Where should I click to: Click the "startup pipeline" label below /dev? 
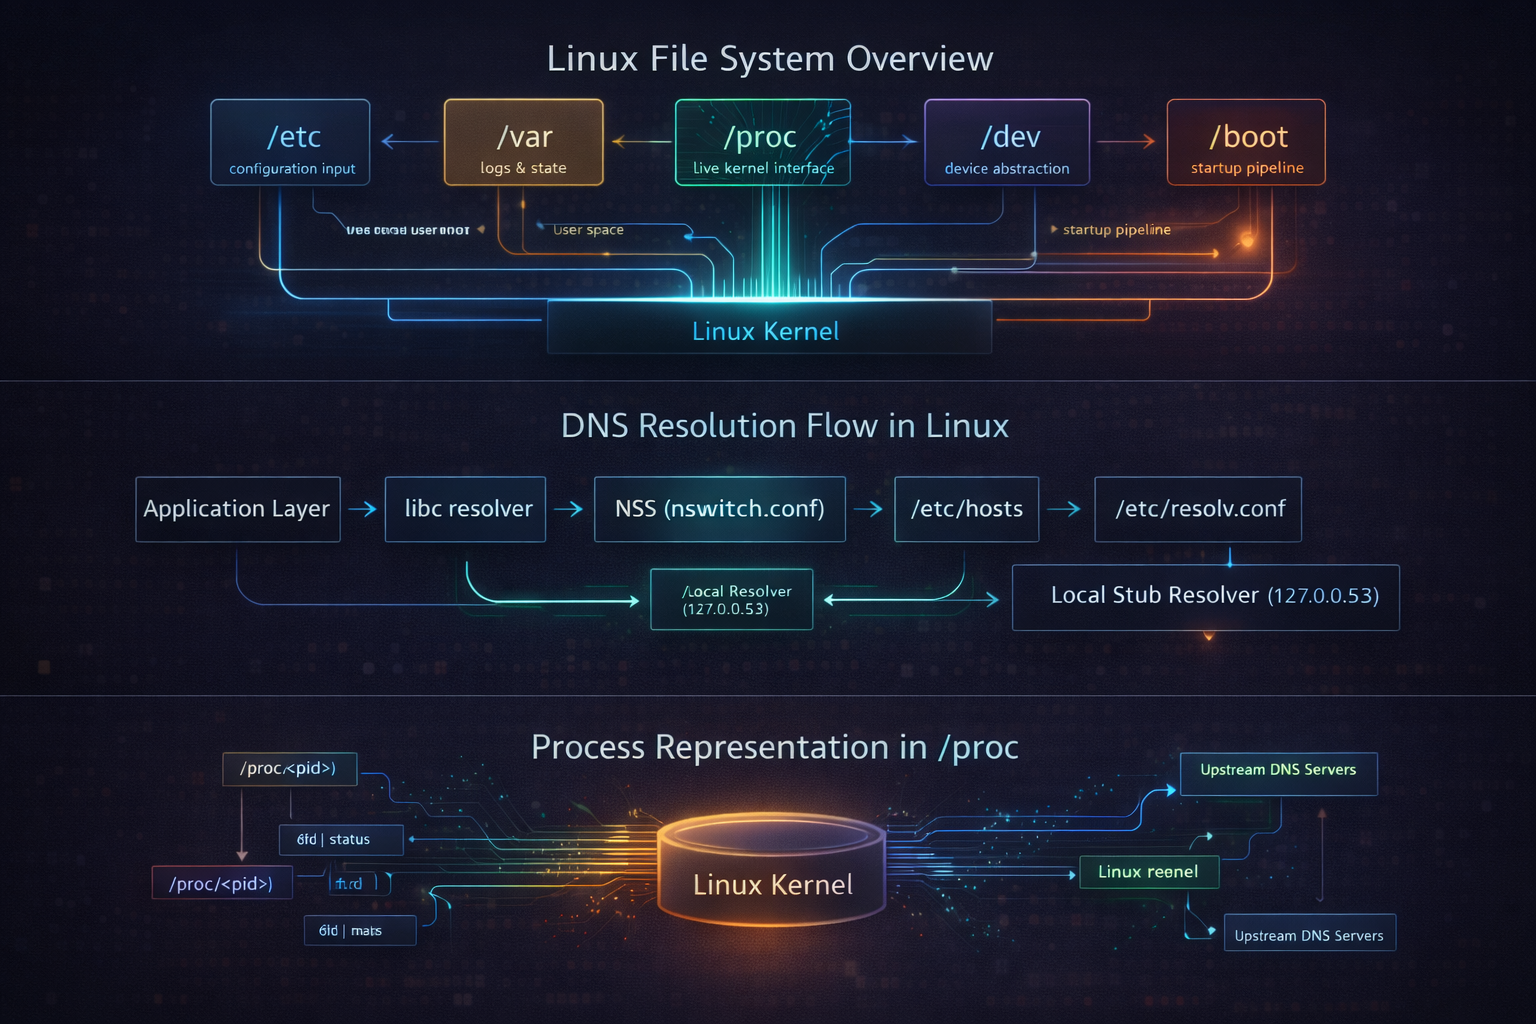pyautogui.click(x=1116, y=230)
